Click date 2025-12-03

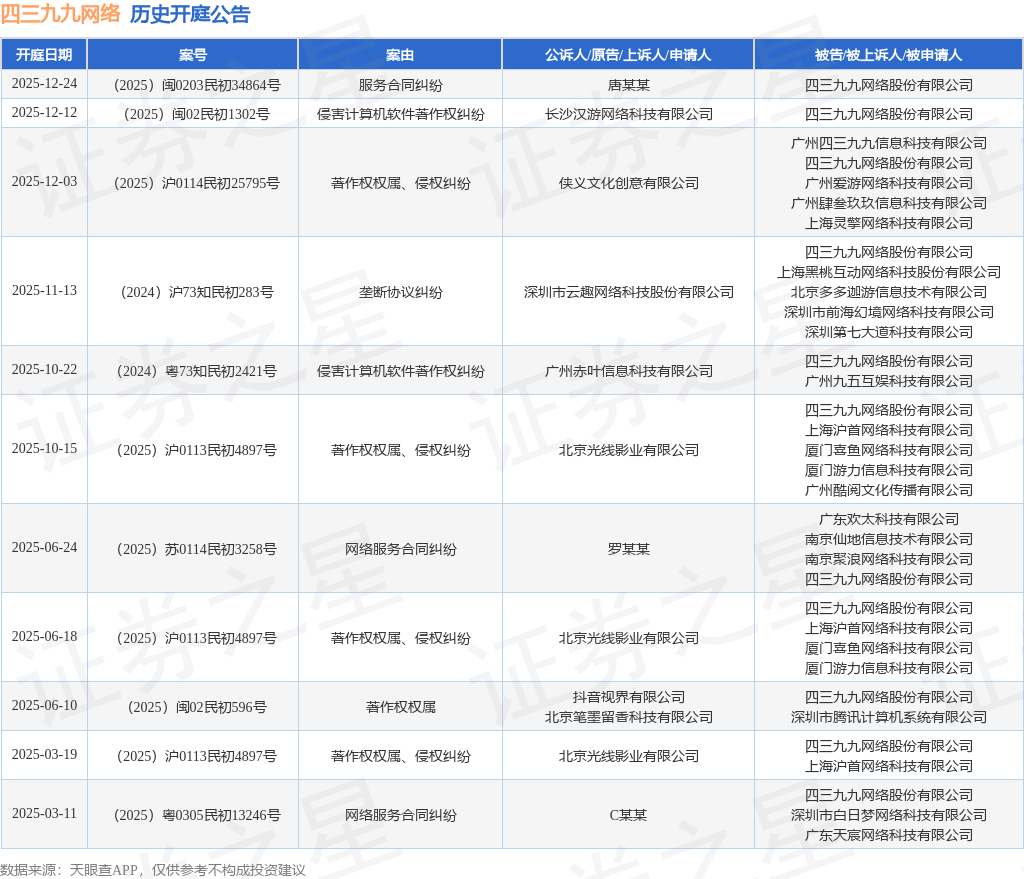(44, 182)
